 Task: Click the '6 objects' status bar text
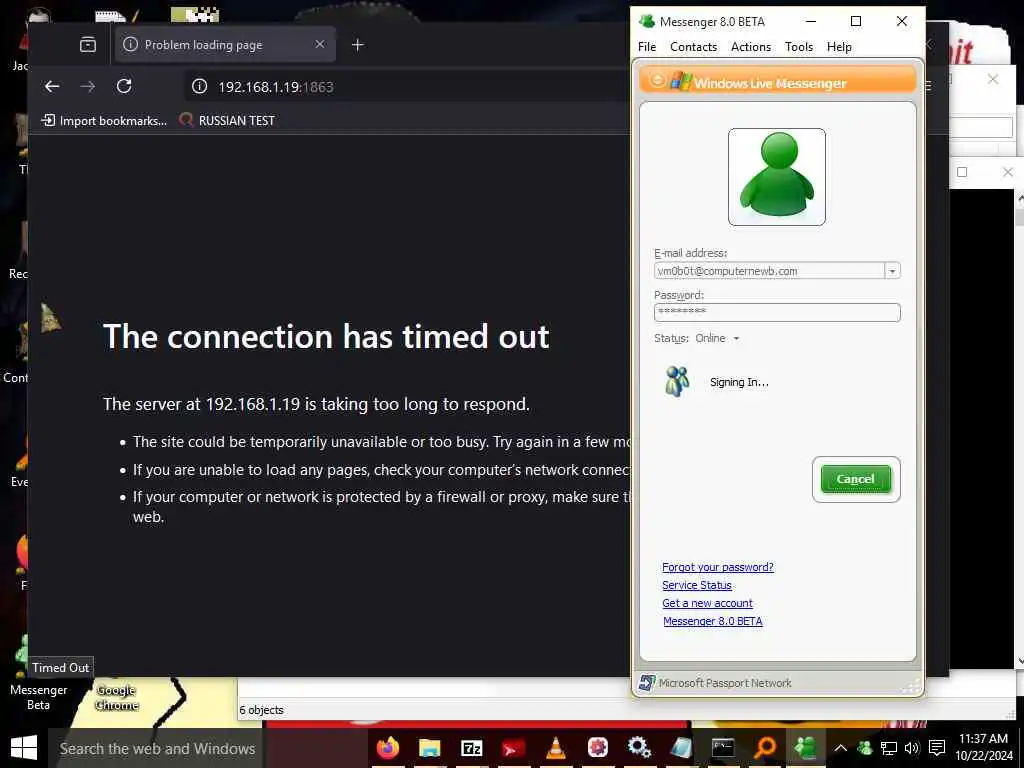click(261, 710)
